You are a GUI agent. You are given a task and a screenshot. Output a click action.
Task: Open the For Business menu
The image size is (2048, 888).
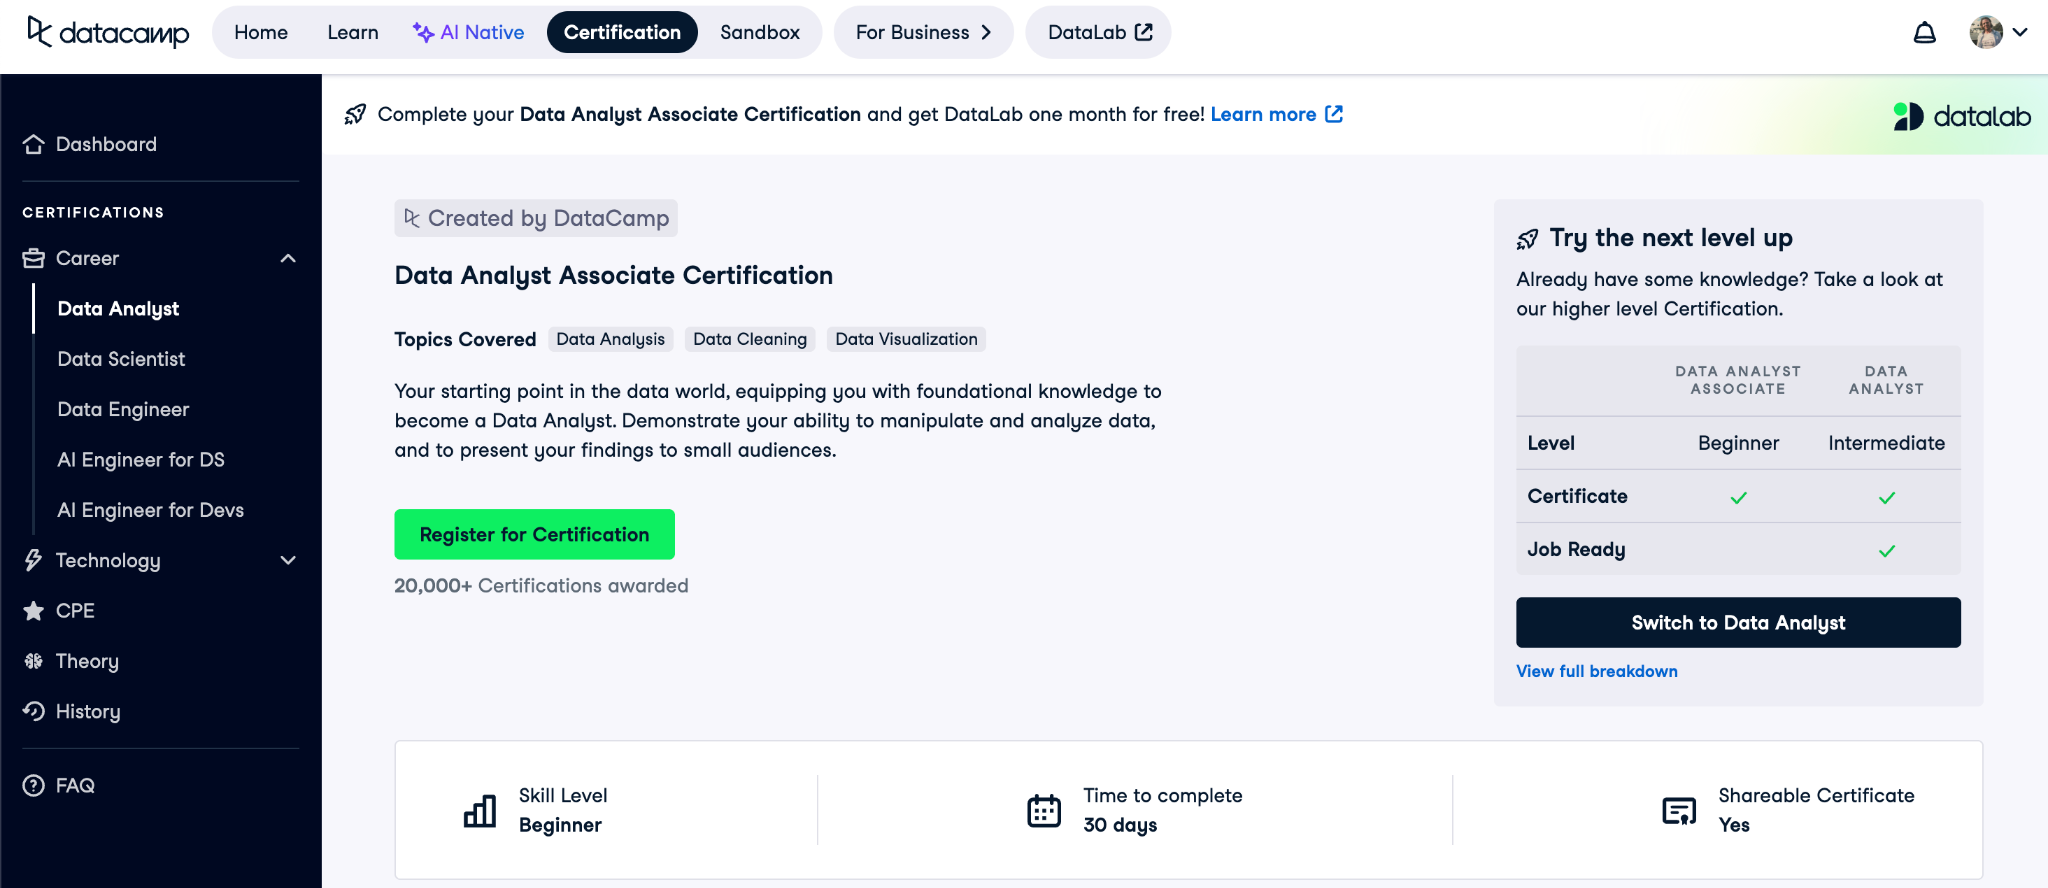pyautogui.click(x=923, y=32)
